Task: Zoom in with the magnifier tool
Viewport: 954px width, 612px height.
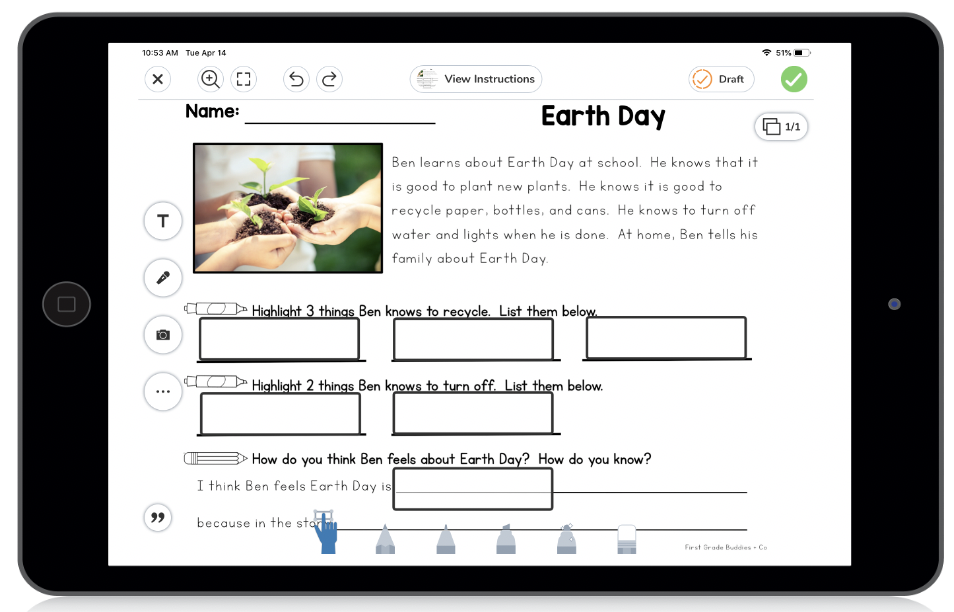Action: click(210, 78)
